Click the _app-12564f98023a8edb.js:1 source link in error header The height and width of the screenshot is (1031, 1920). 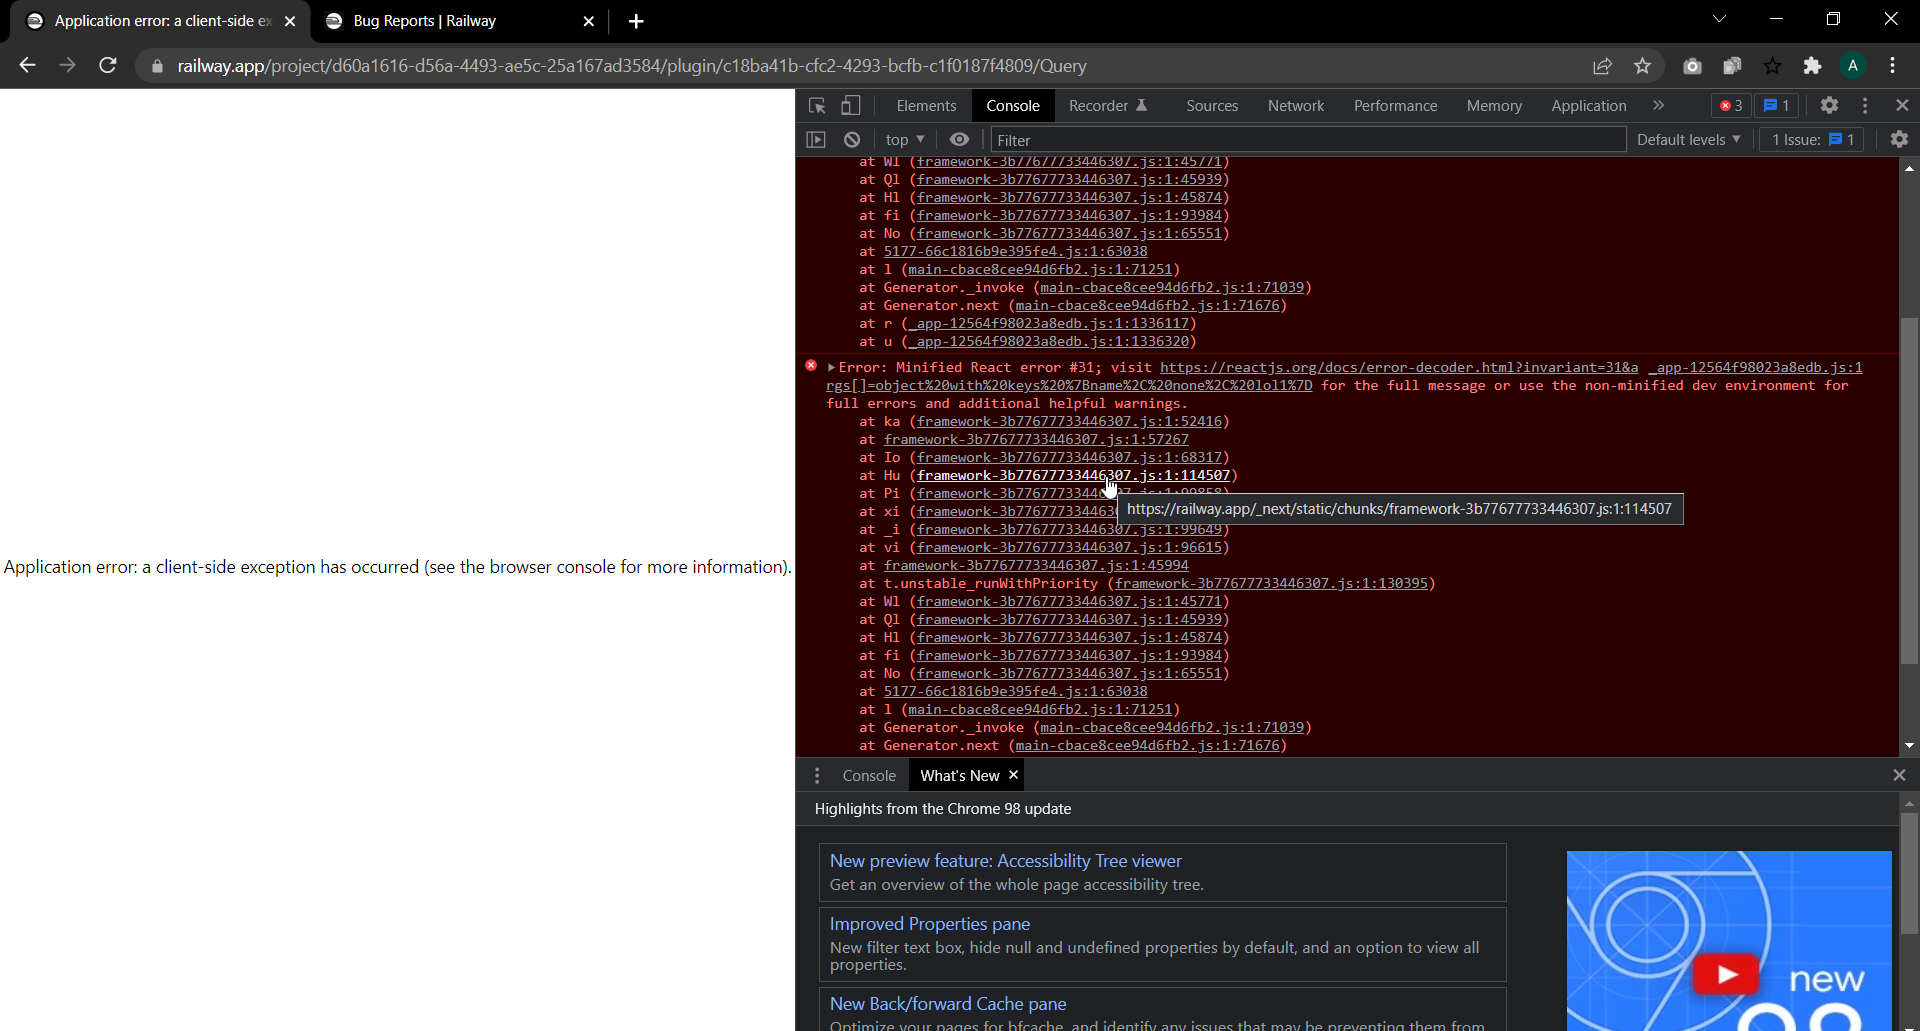[x=1755, y=368]
